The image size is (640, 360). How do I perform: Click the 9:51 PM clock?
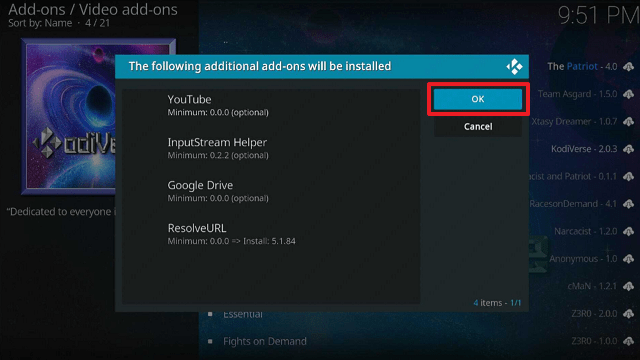click(x=598, y=16)
